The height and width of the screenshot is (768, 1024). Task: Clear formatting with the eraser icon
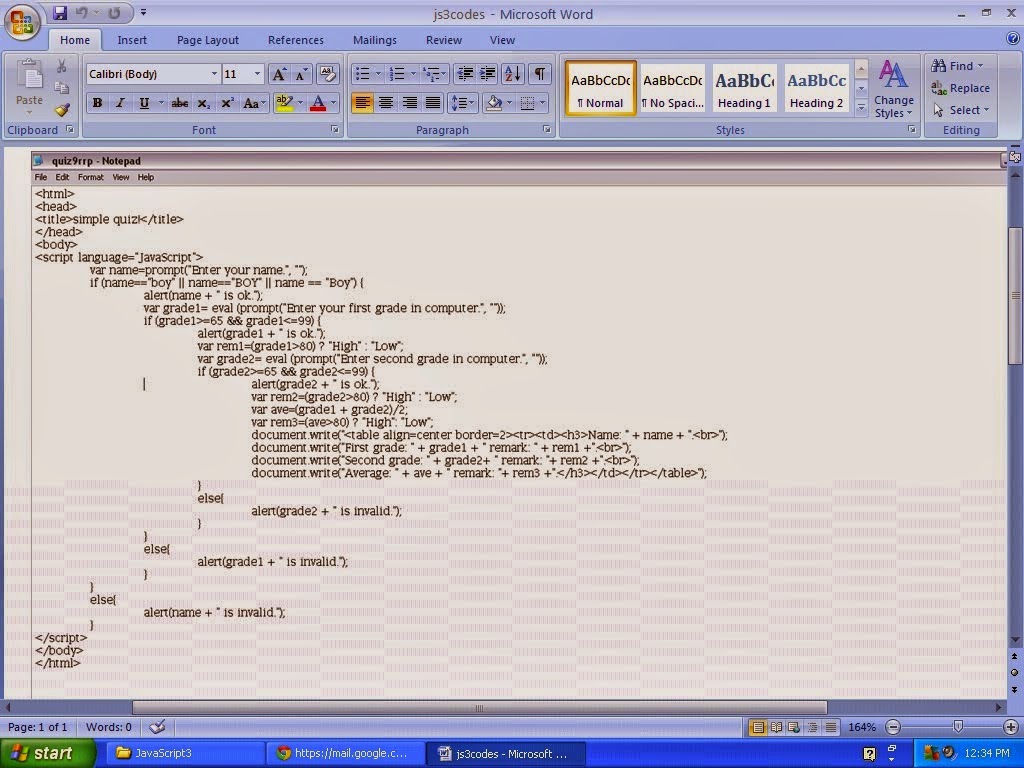(328, 74)
